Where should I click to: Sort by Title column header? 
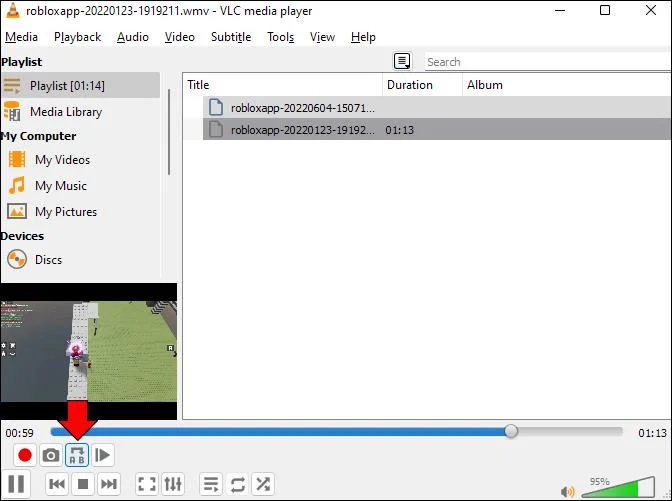(x=283, y=84)
